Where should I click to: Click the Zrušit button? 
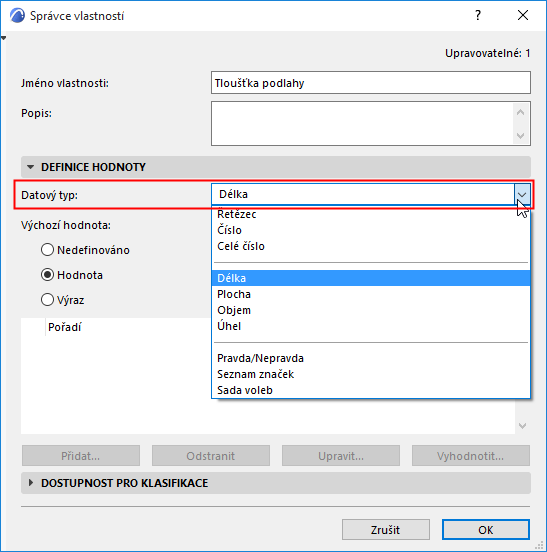click(x=386, y=529)
